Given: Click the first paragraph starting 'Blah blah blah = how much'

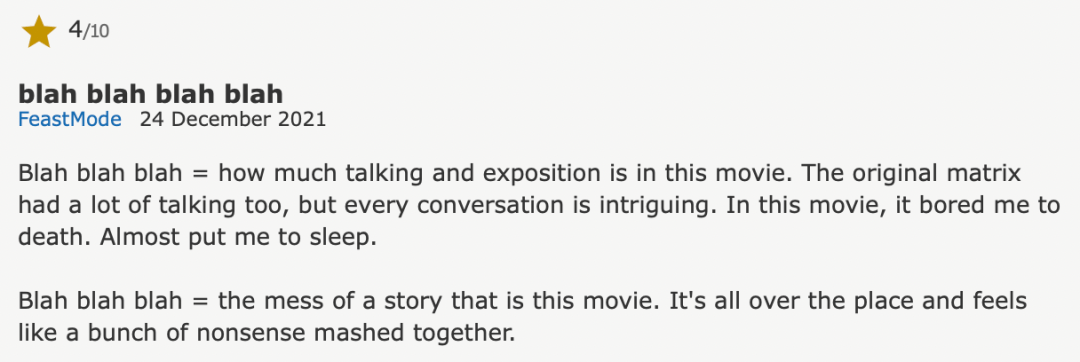Looking at the screenshot, I should click(x=539, y=204).
